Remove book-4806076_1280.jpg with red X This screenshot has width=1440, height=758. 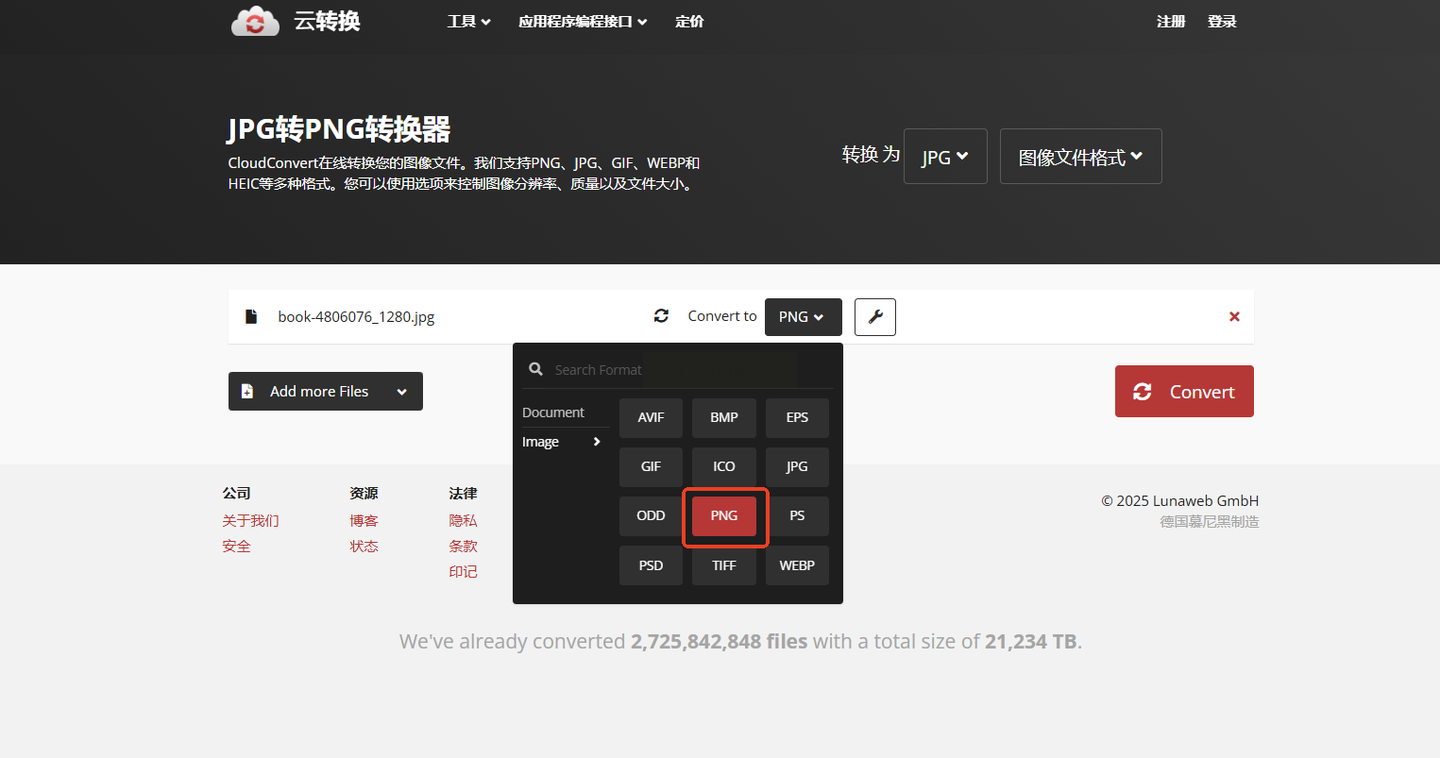tap(1234, 317)
